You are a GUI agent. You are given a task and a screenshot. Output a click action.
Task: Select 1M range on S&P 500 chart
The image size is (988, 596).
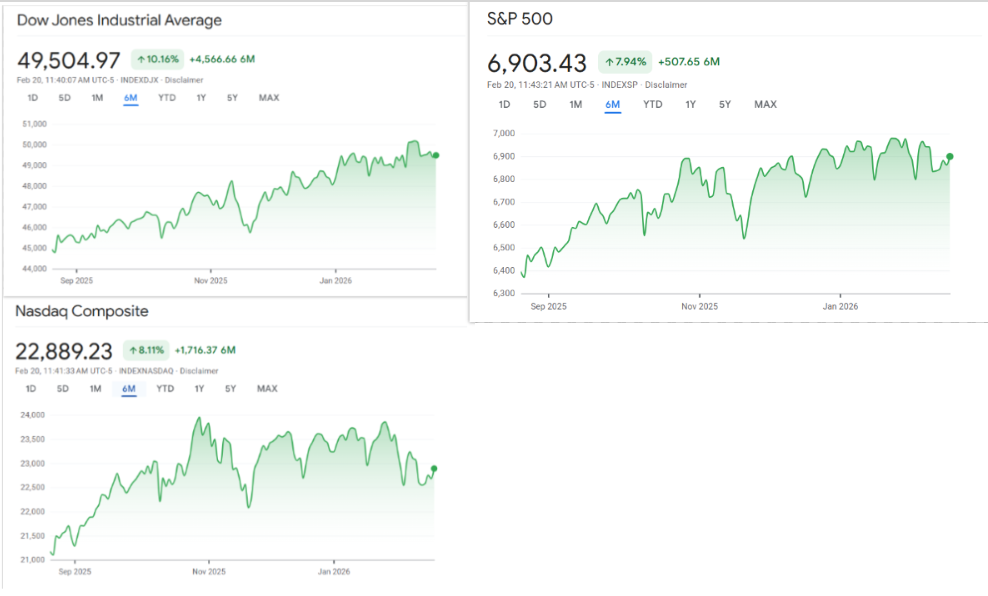[575, 105]
